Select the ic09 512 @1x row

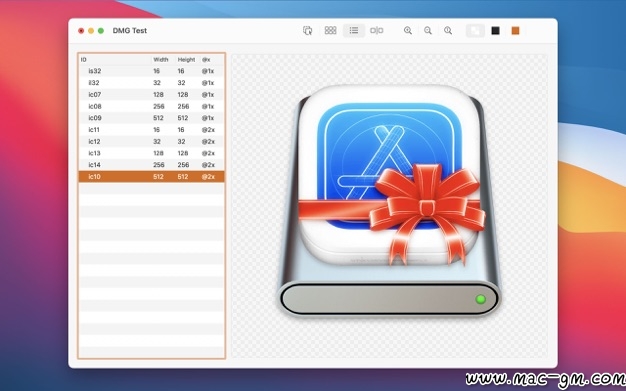click(151, 118)
